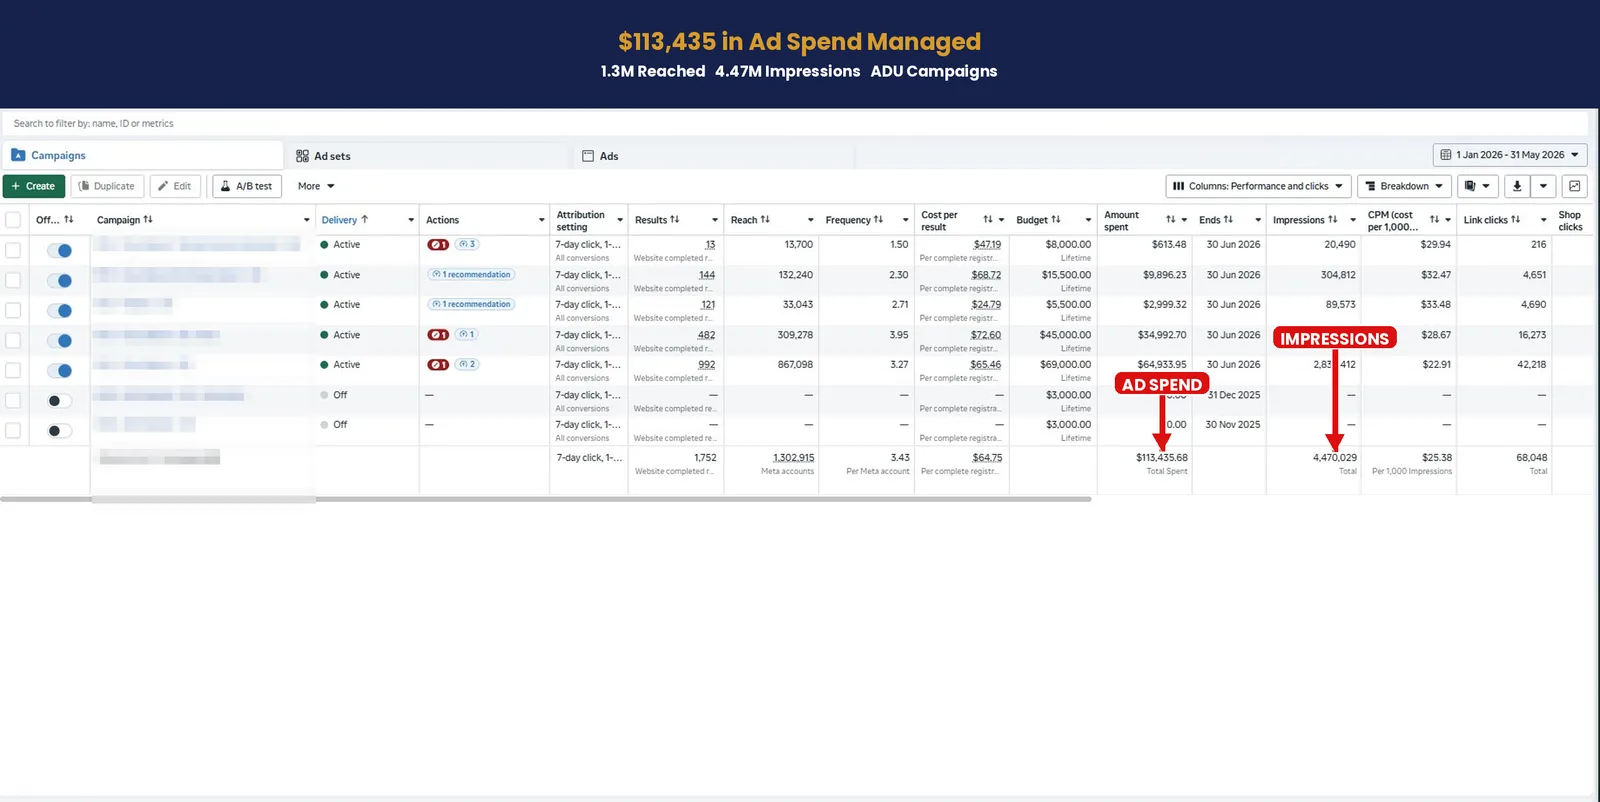
Task: Sort by the Off/On column arrows
Action: tap(69, 220)
